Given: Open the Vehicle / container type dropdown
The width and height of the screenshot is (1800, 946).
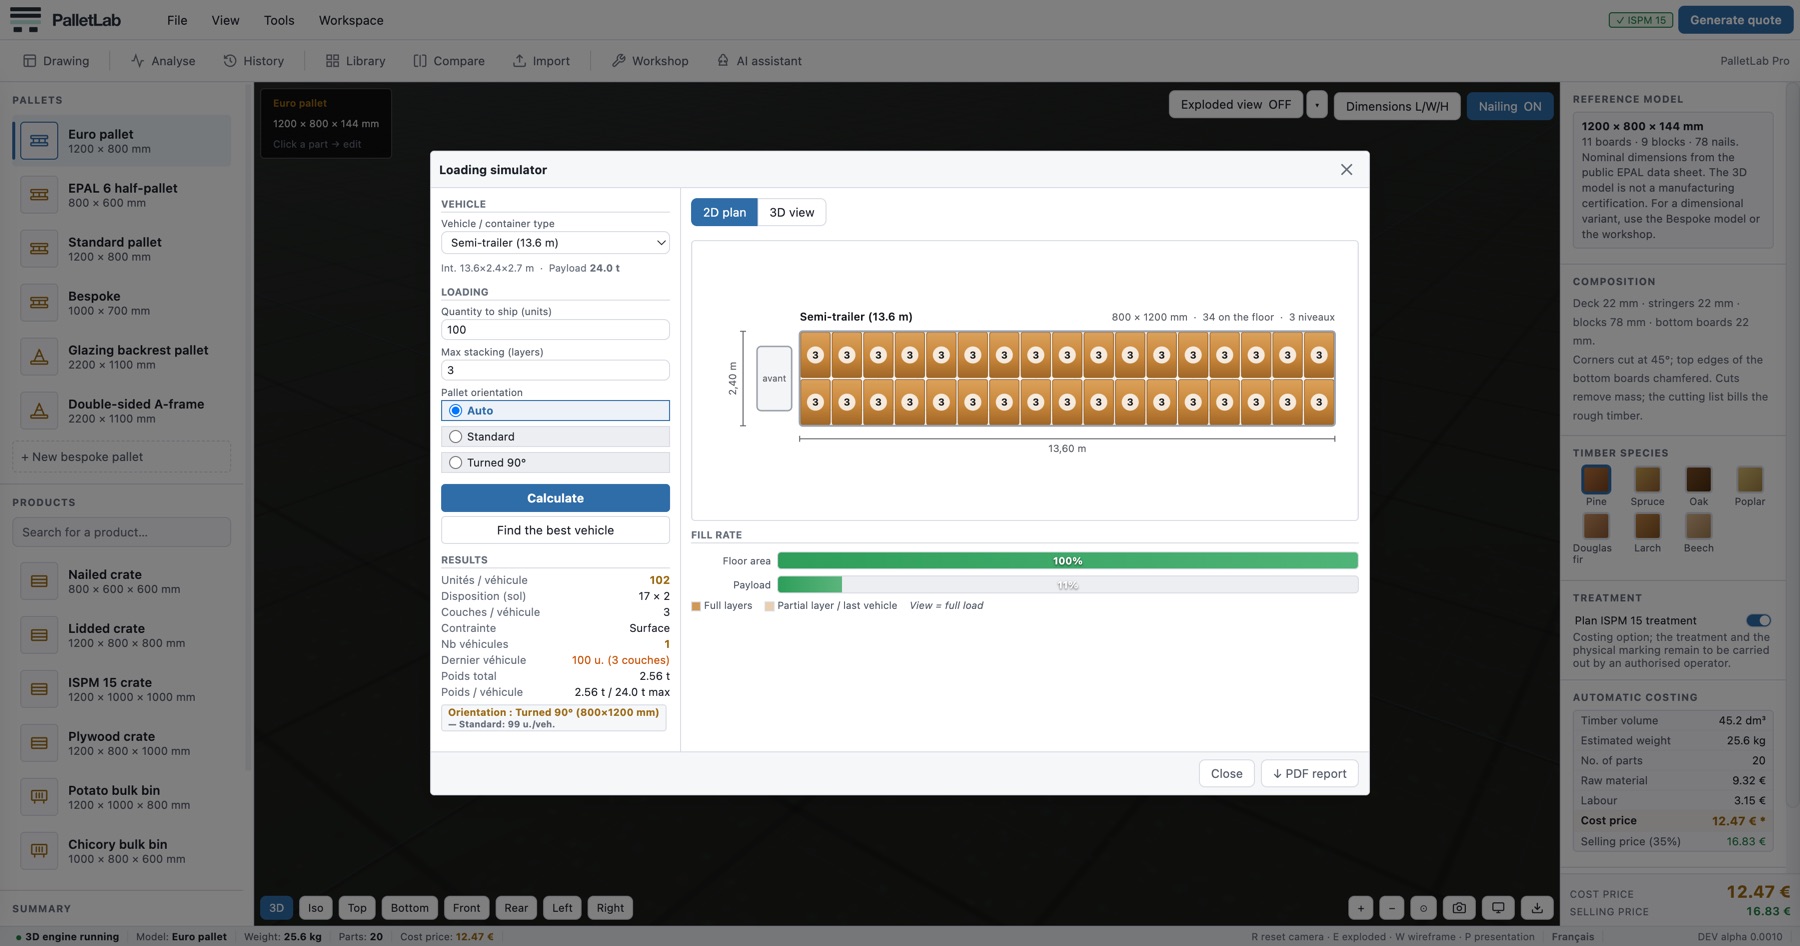Looking at the screenshot, I should [x=555, y=243].
